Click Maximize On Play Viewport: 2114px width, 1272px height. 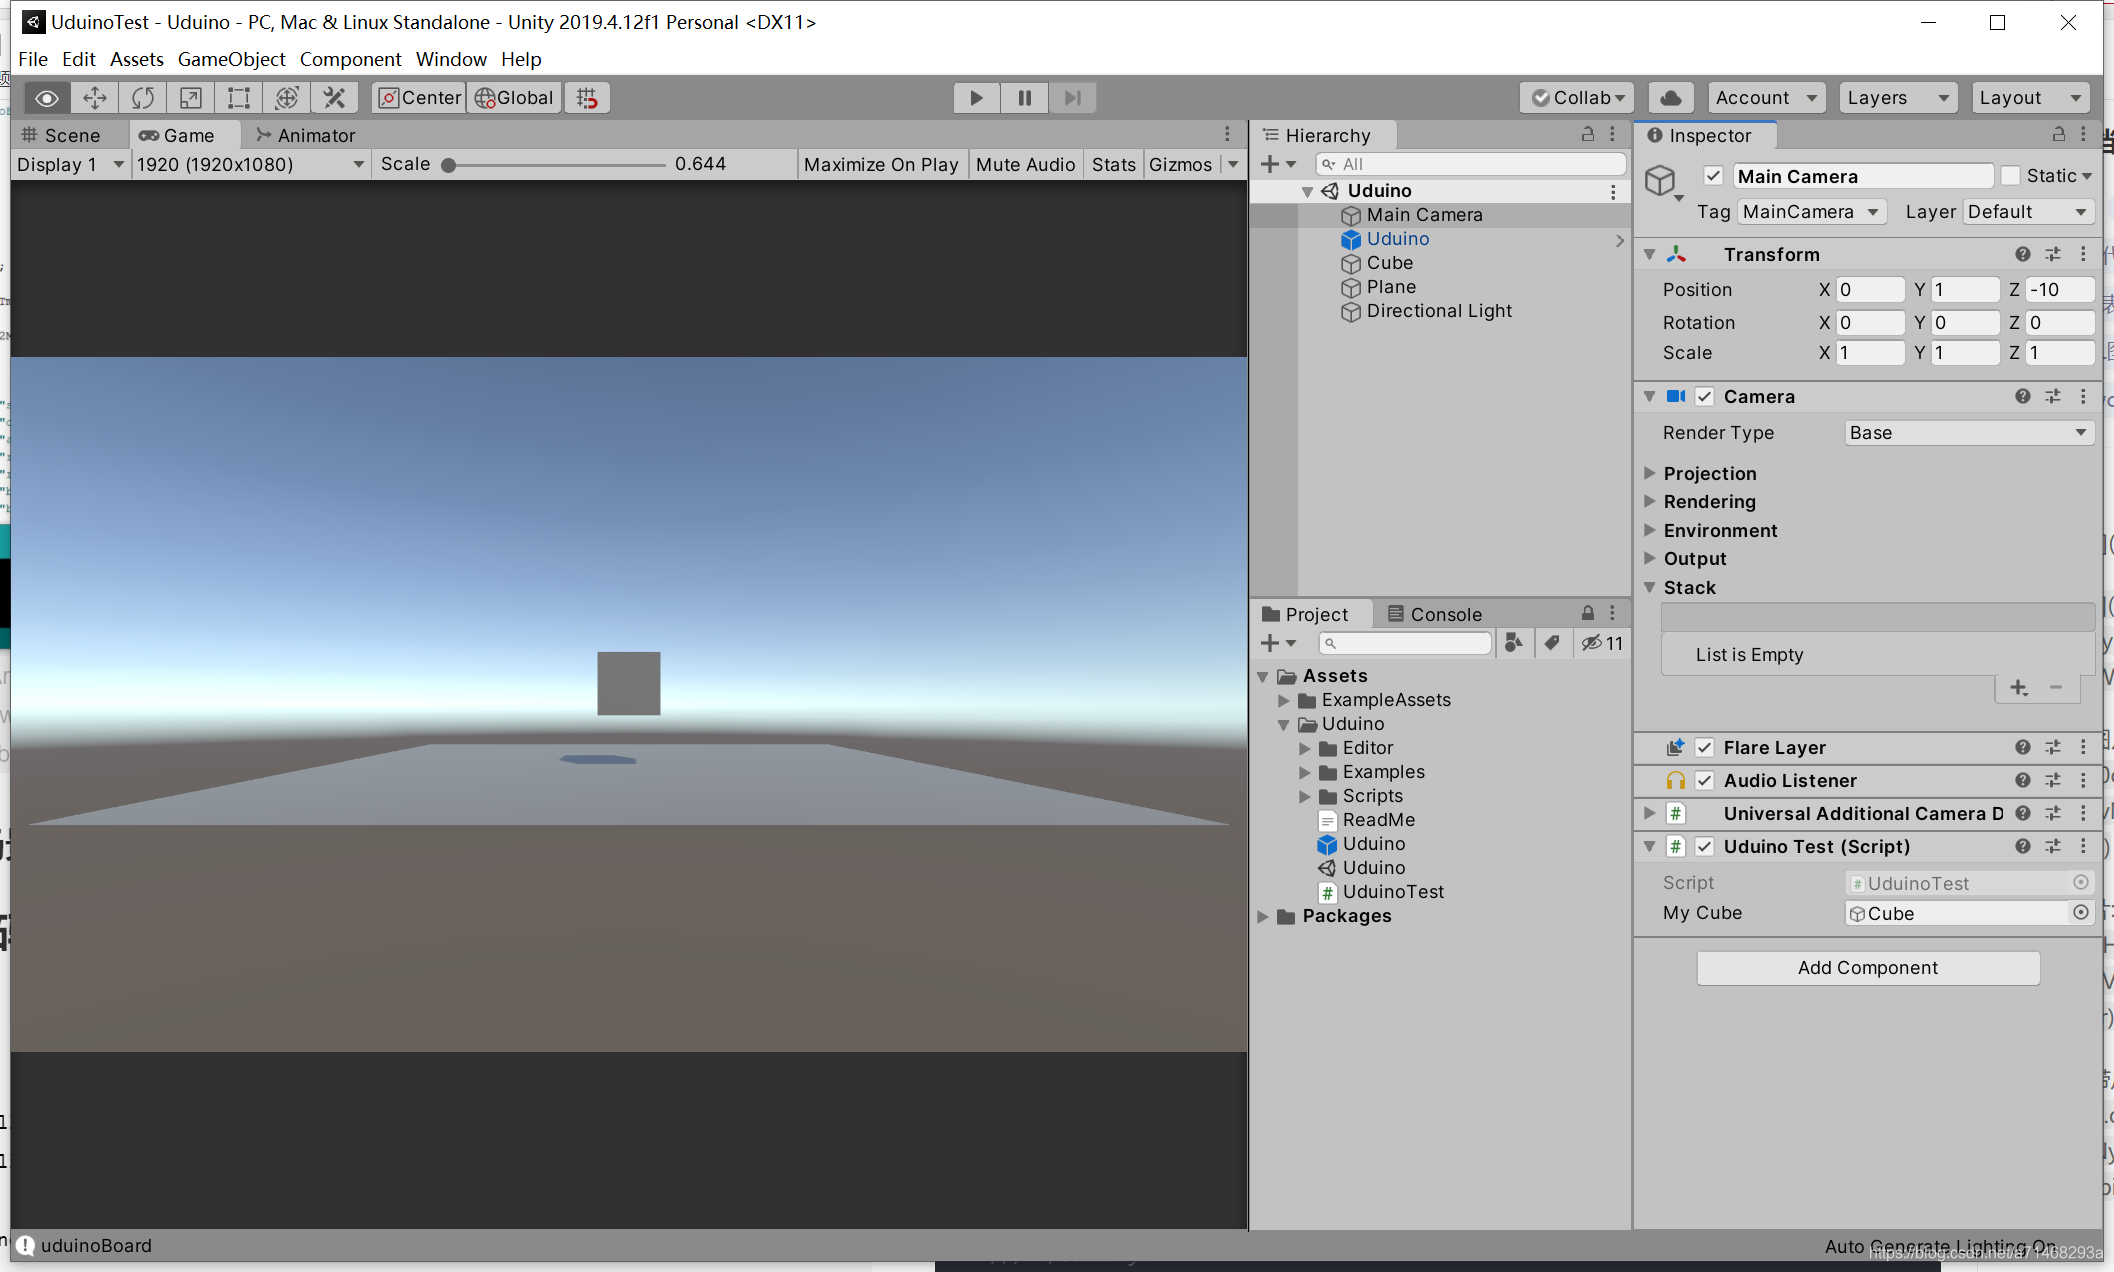(881, 164)
